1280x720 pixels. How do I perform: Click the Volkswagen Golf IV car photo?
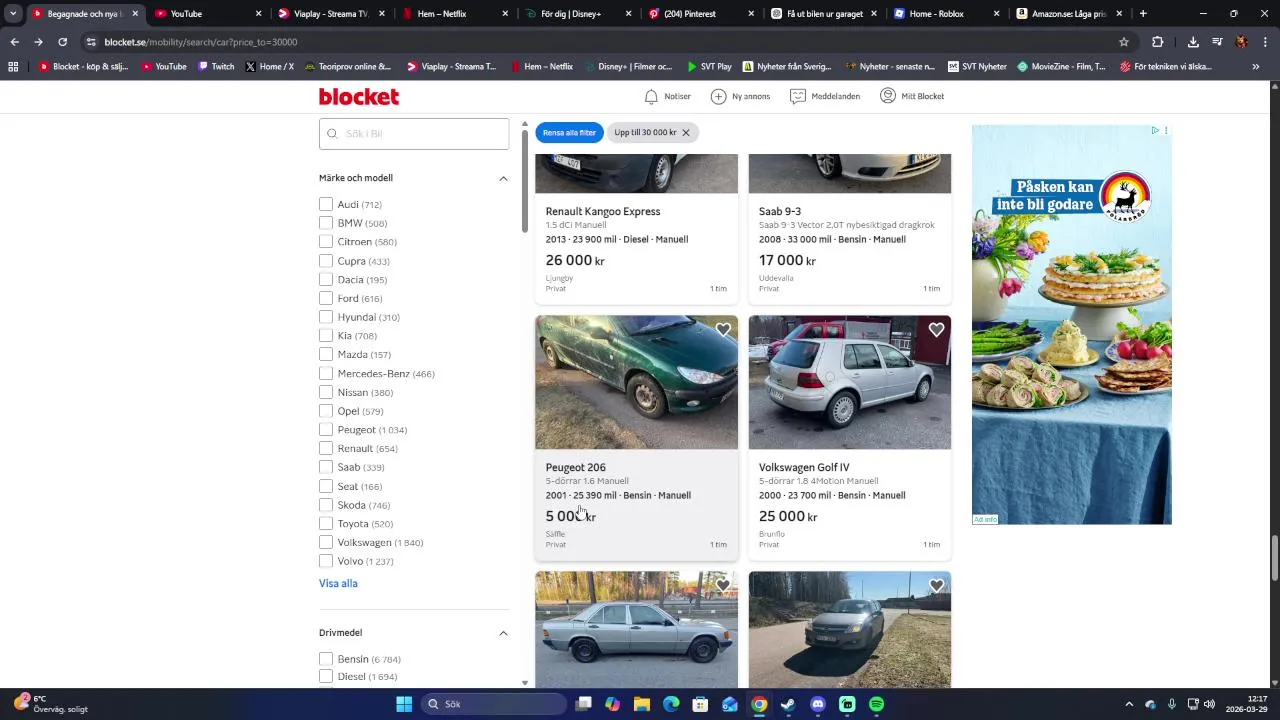tap(850, 383)
